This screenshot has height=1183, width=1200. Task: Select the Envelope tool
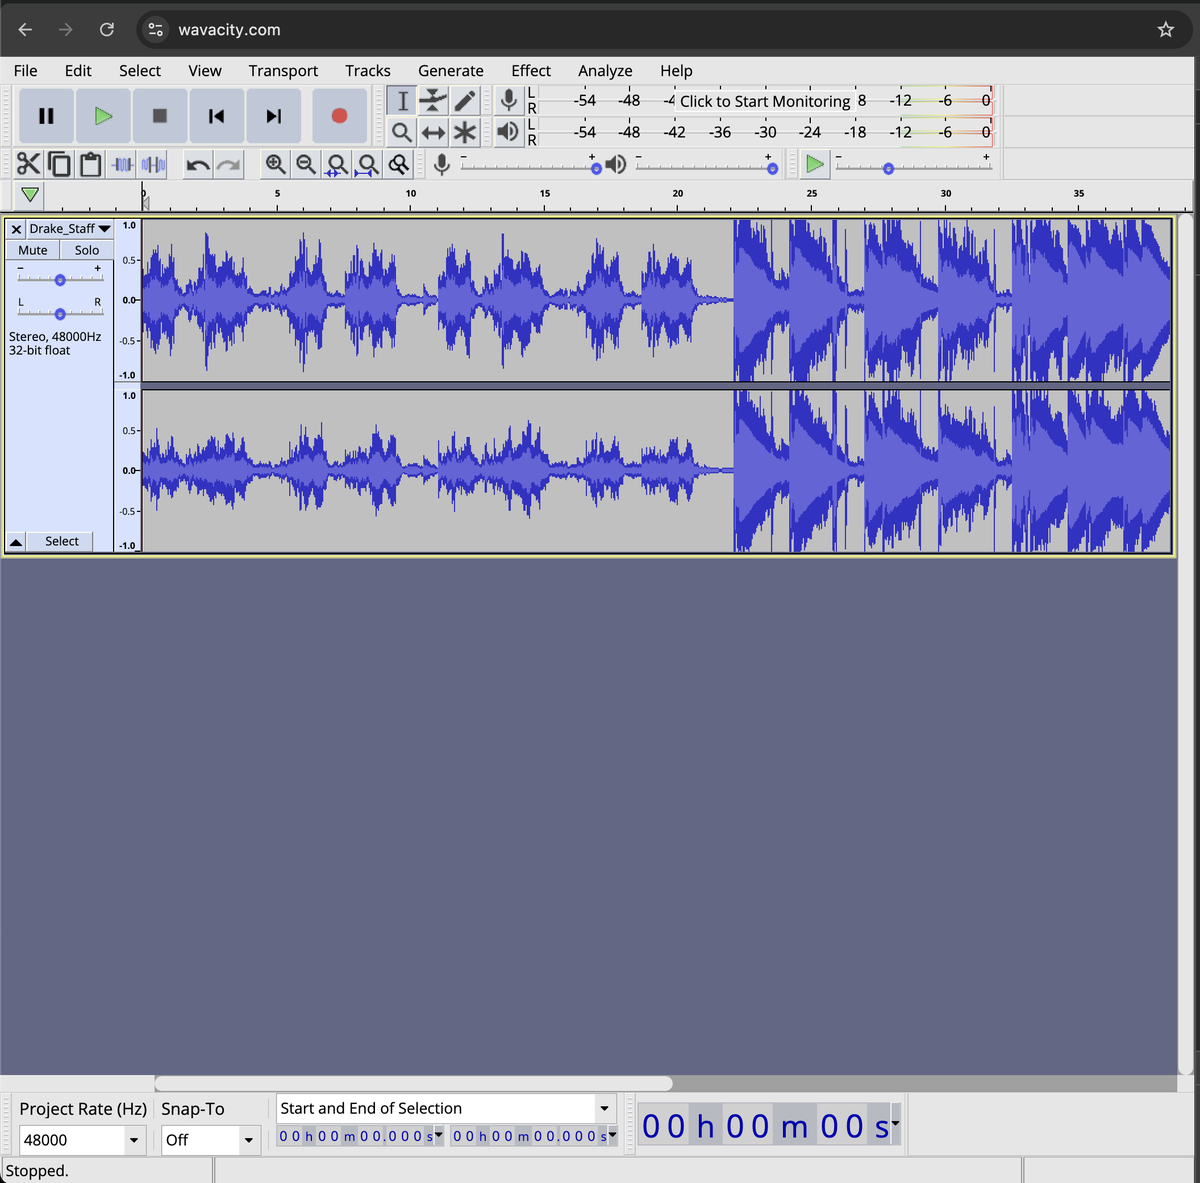[x=433, y=100]
